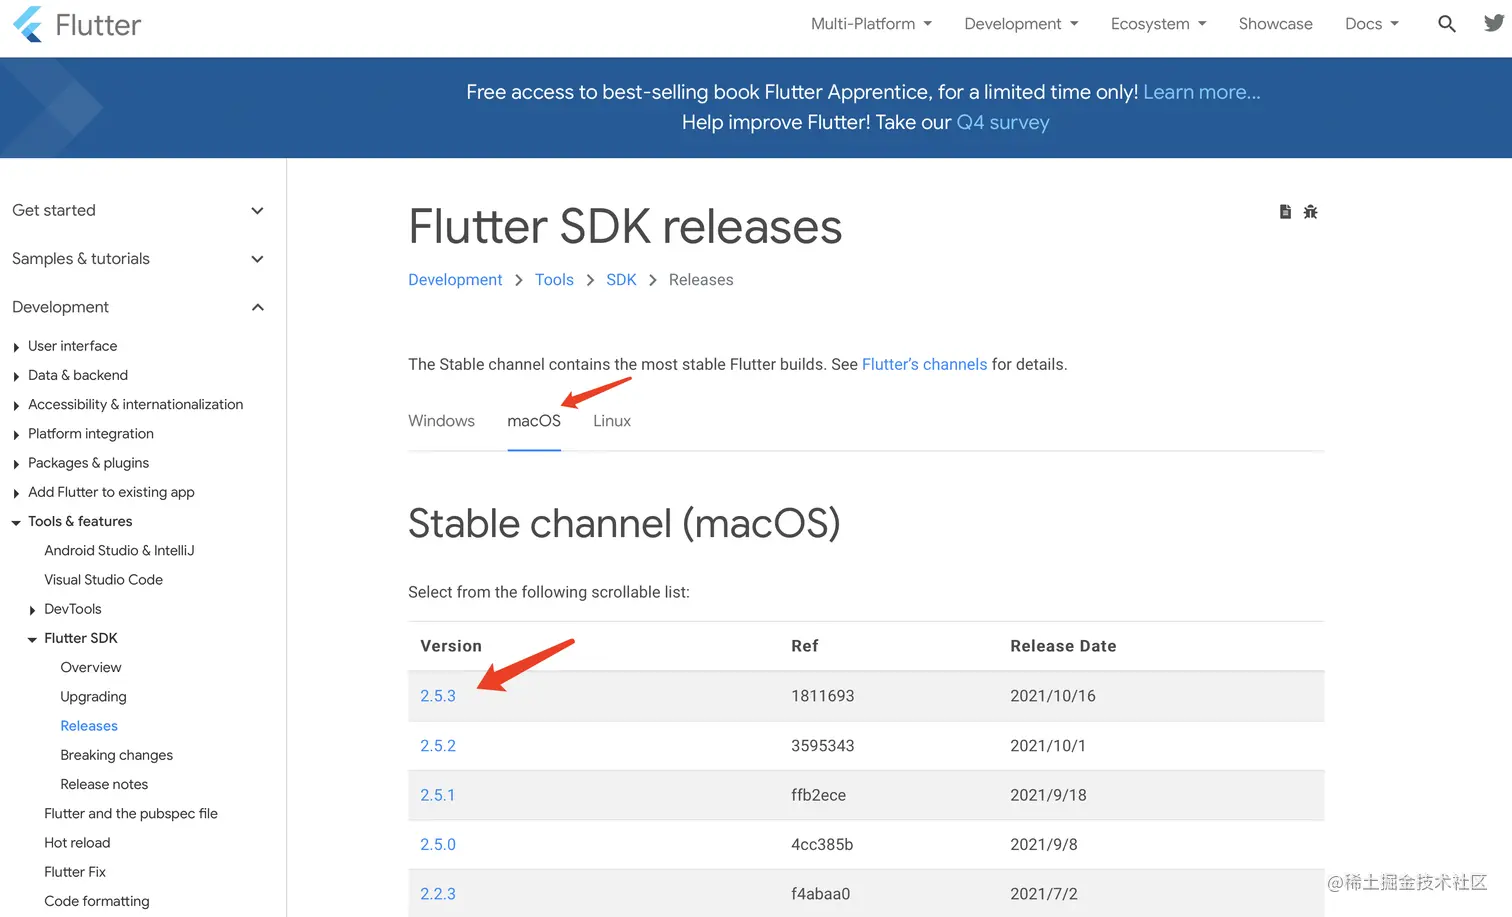The height and width of the screenshot is (917, 1512).
Task: Select release date 2021/10/1
Action: pyautogui.click(x=1048, y=746)
